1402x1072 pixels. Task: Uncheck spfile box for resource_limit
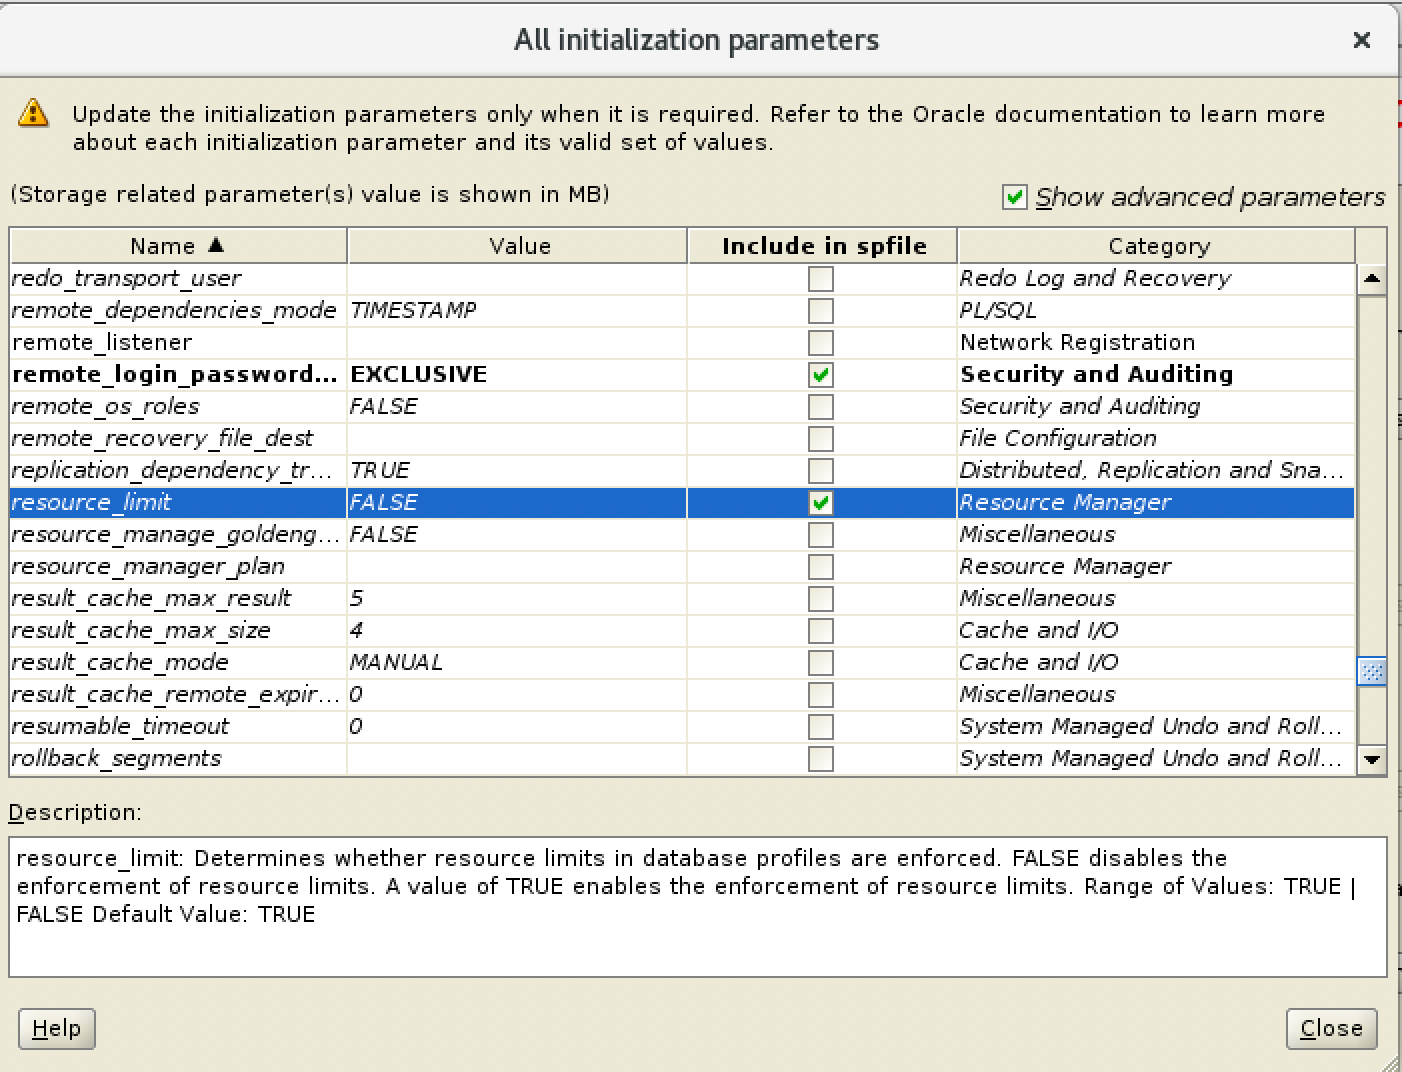(821, 503)
